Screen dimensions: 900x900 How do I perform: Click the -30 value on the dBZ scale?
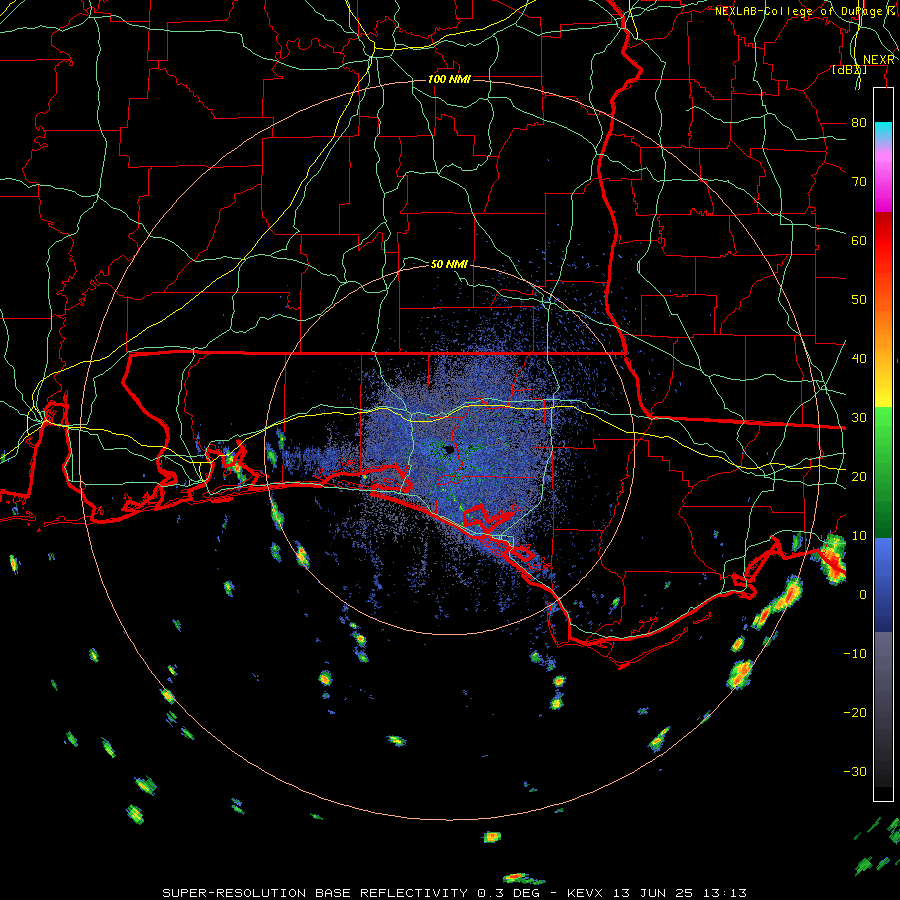[x=855, y=771]
